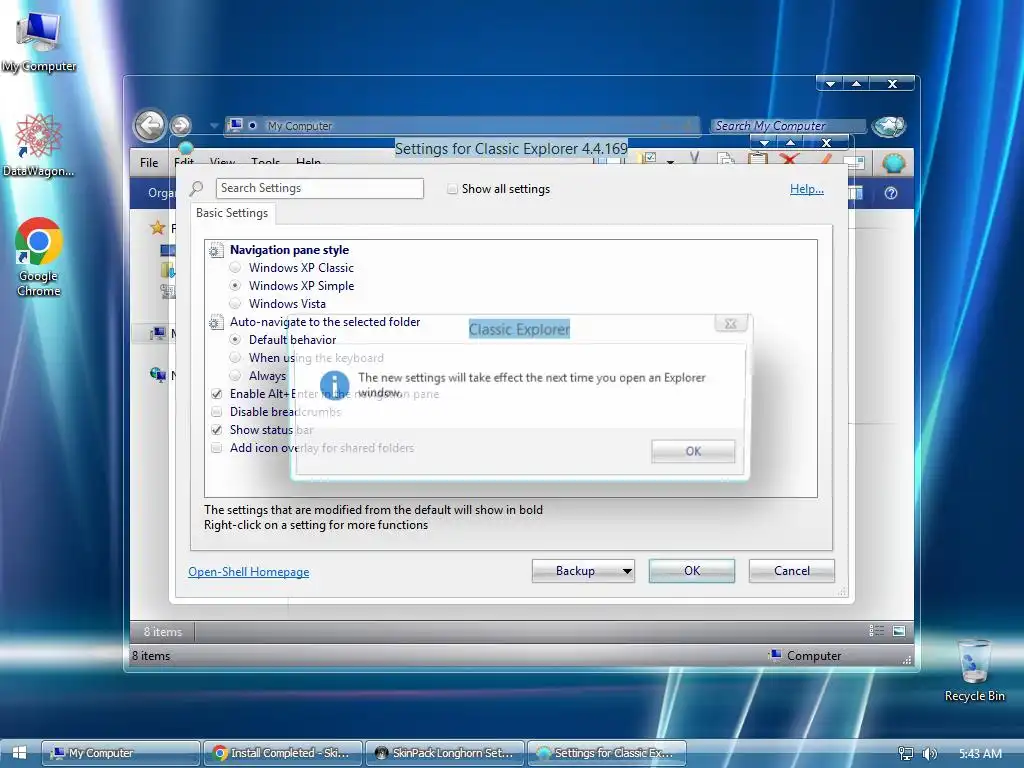1024x768 pixels.
Task: Enable the Show all settings checkbox
Action: coord(452,189)
